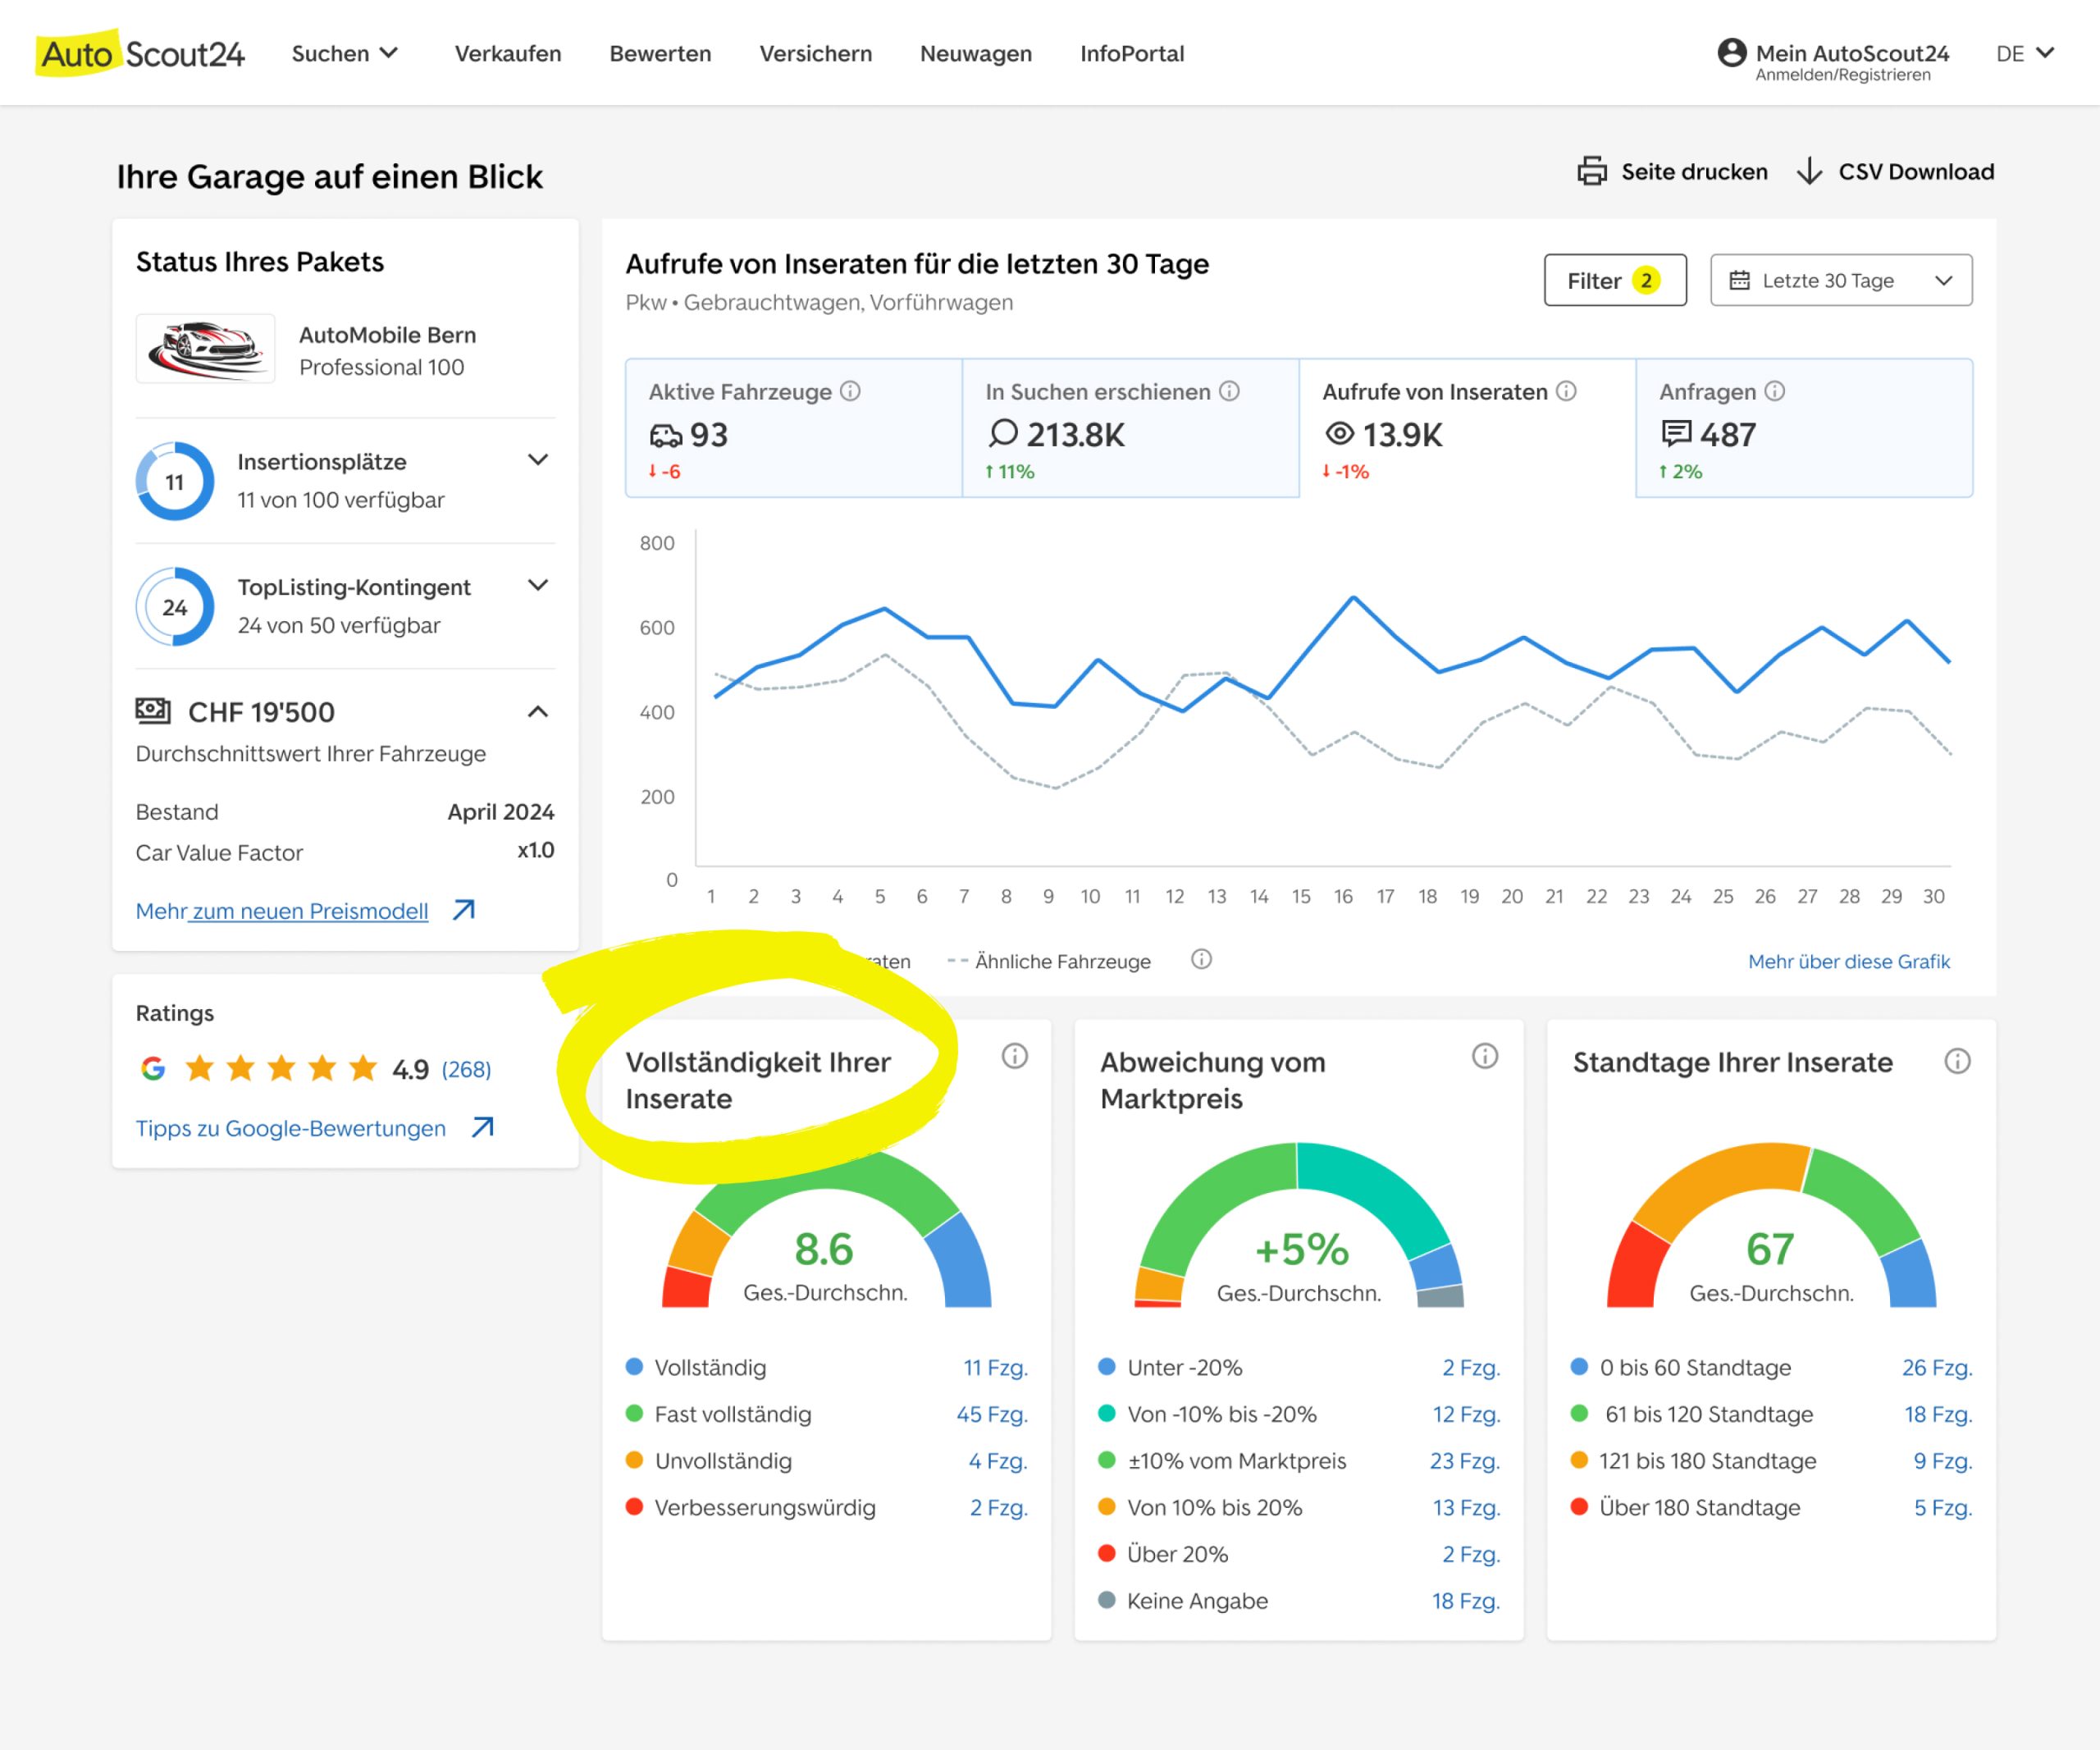2100x1750 pixels.
Task: Expand the Insertionsplätze section
Action: tap(538, 460)
